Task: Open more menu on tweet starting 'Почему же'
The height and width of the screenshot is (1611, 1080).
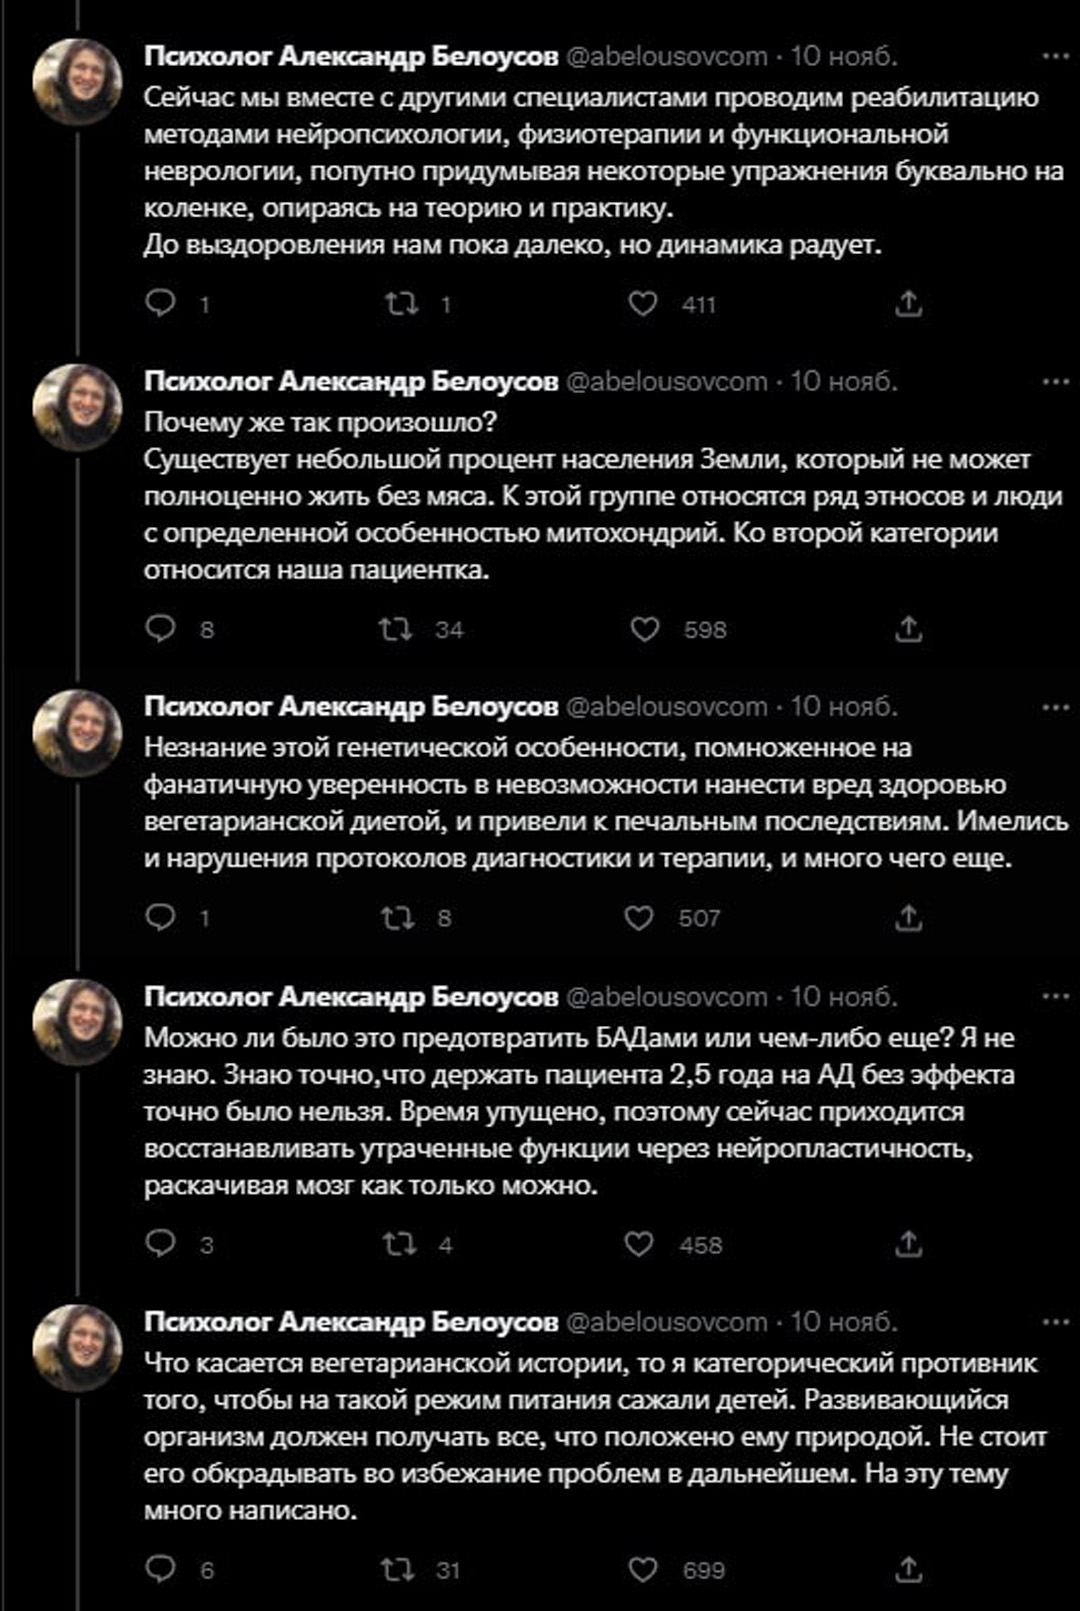Action: point(1055,381)
